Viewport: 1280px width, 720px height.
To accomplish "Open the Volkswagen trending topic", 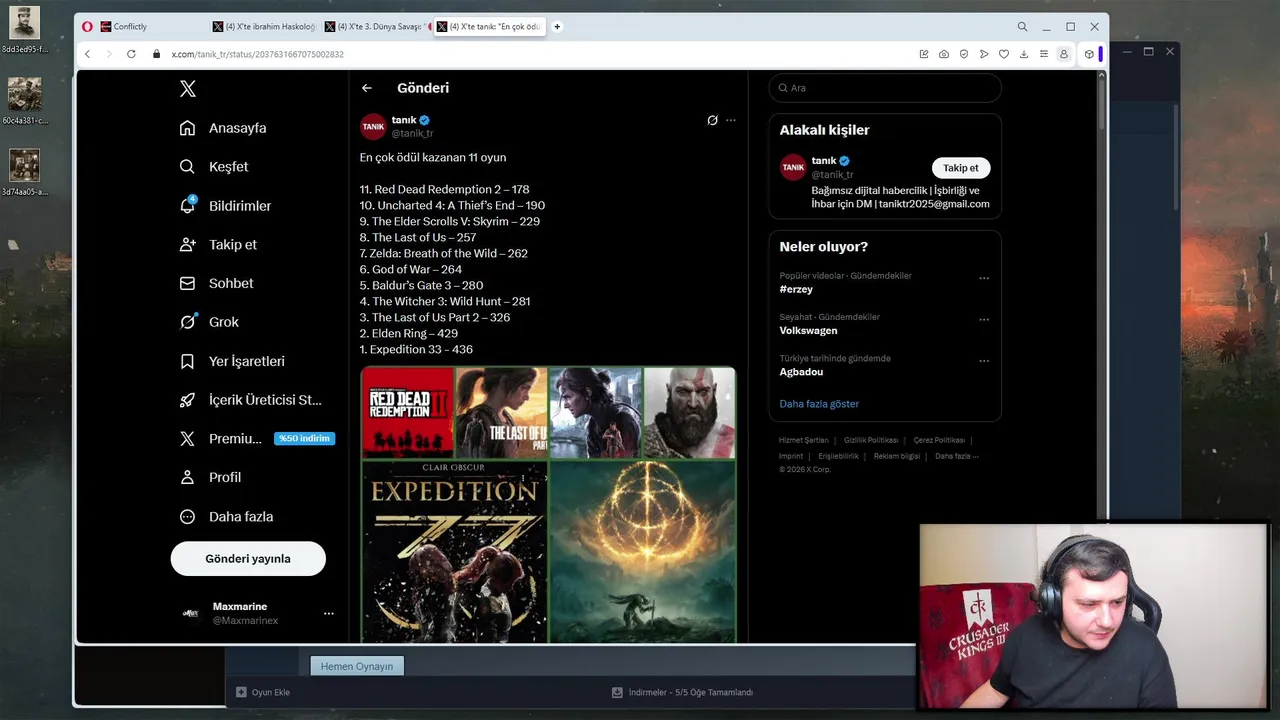I will [x=808, y=331].
